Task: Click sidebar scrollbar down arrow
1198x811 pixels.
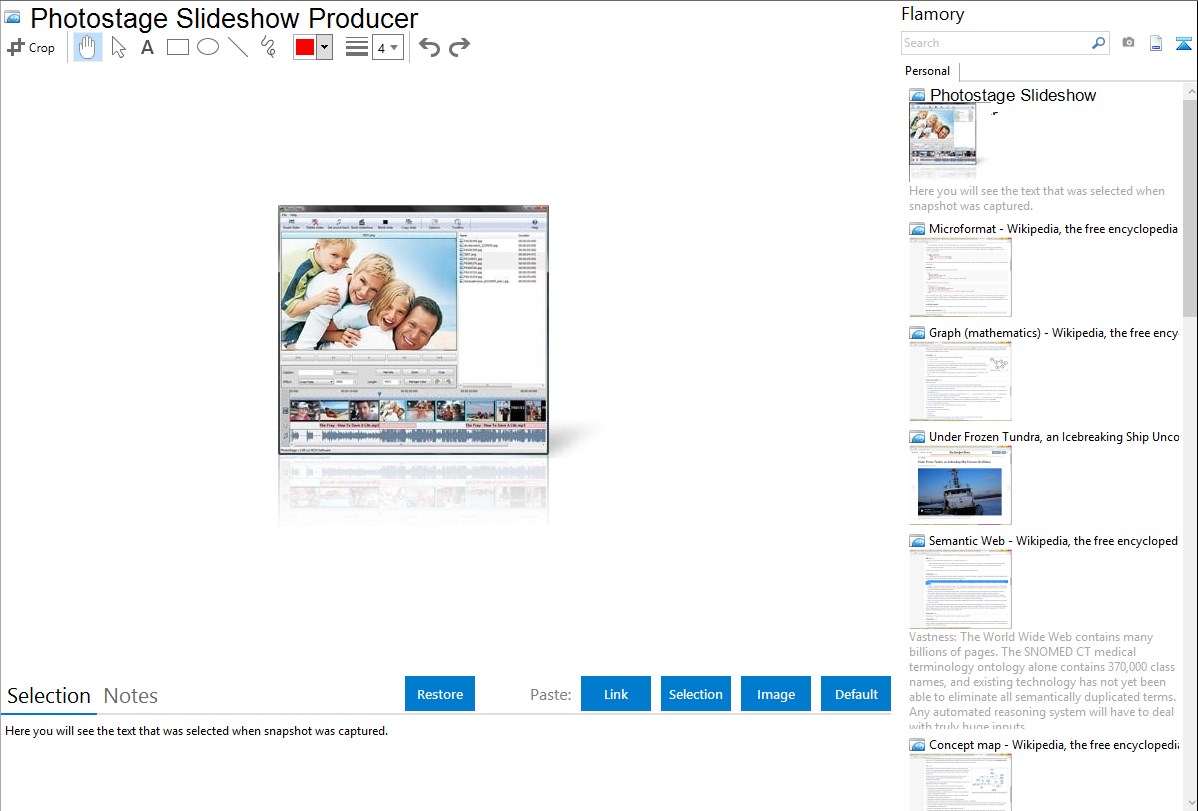Action: 1190,803
